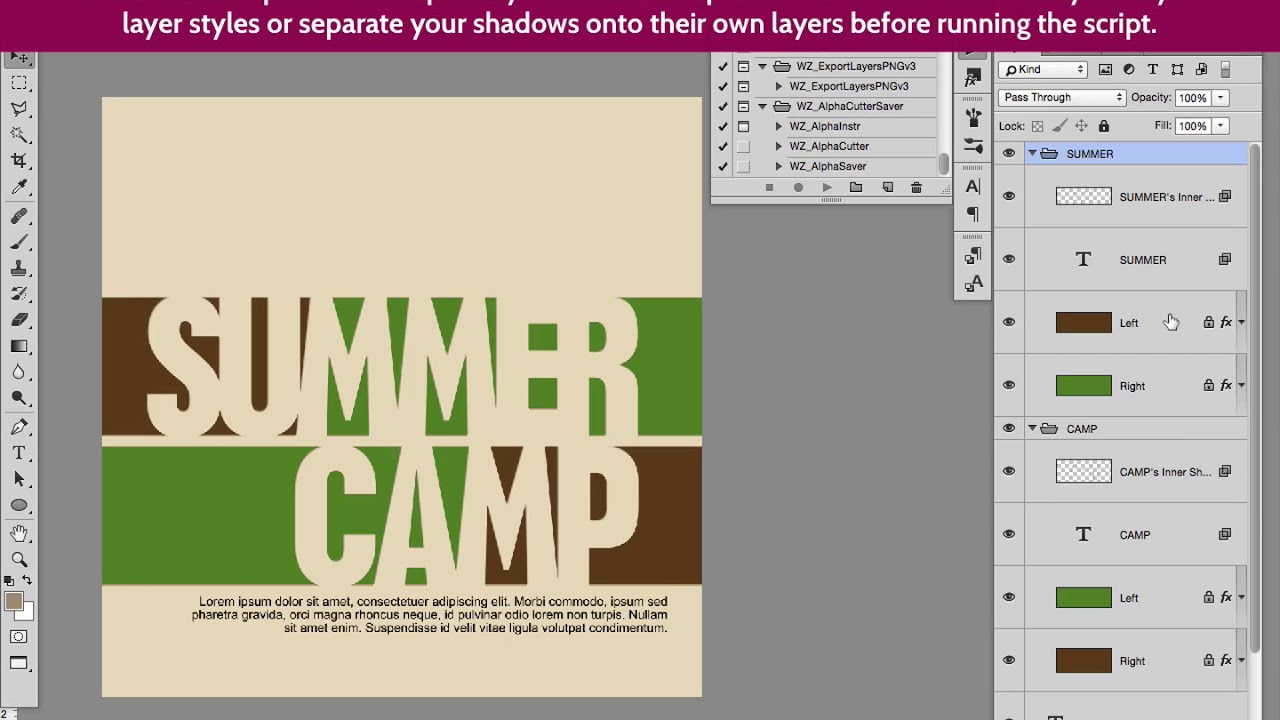Filter layers by adjustment layers icon
Viewport: 1280px width, 720px height.
(x=1129, y=69)
